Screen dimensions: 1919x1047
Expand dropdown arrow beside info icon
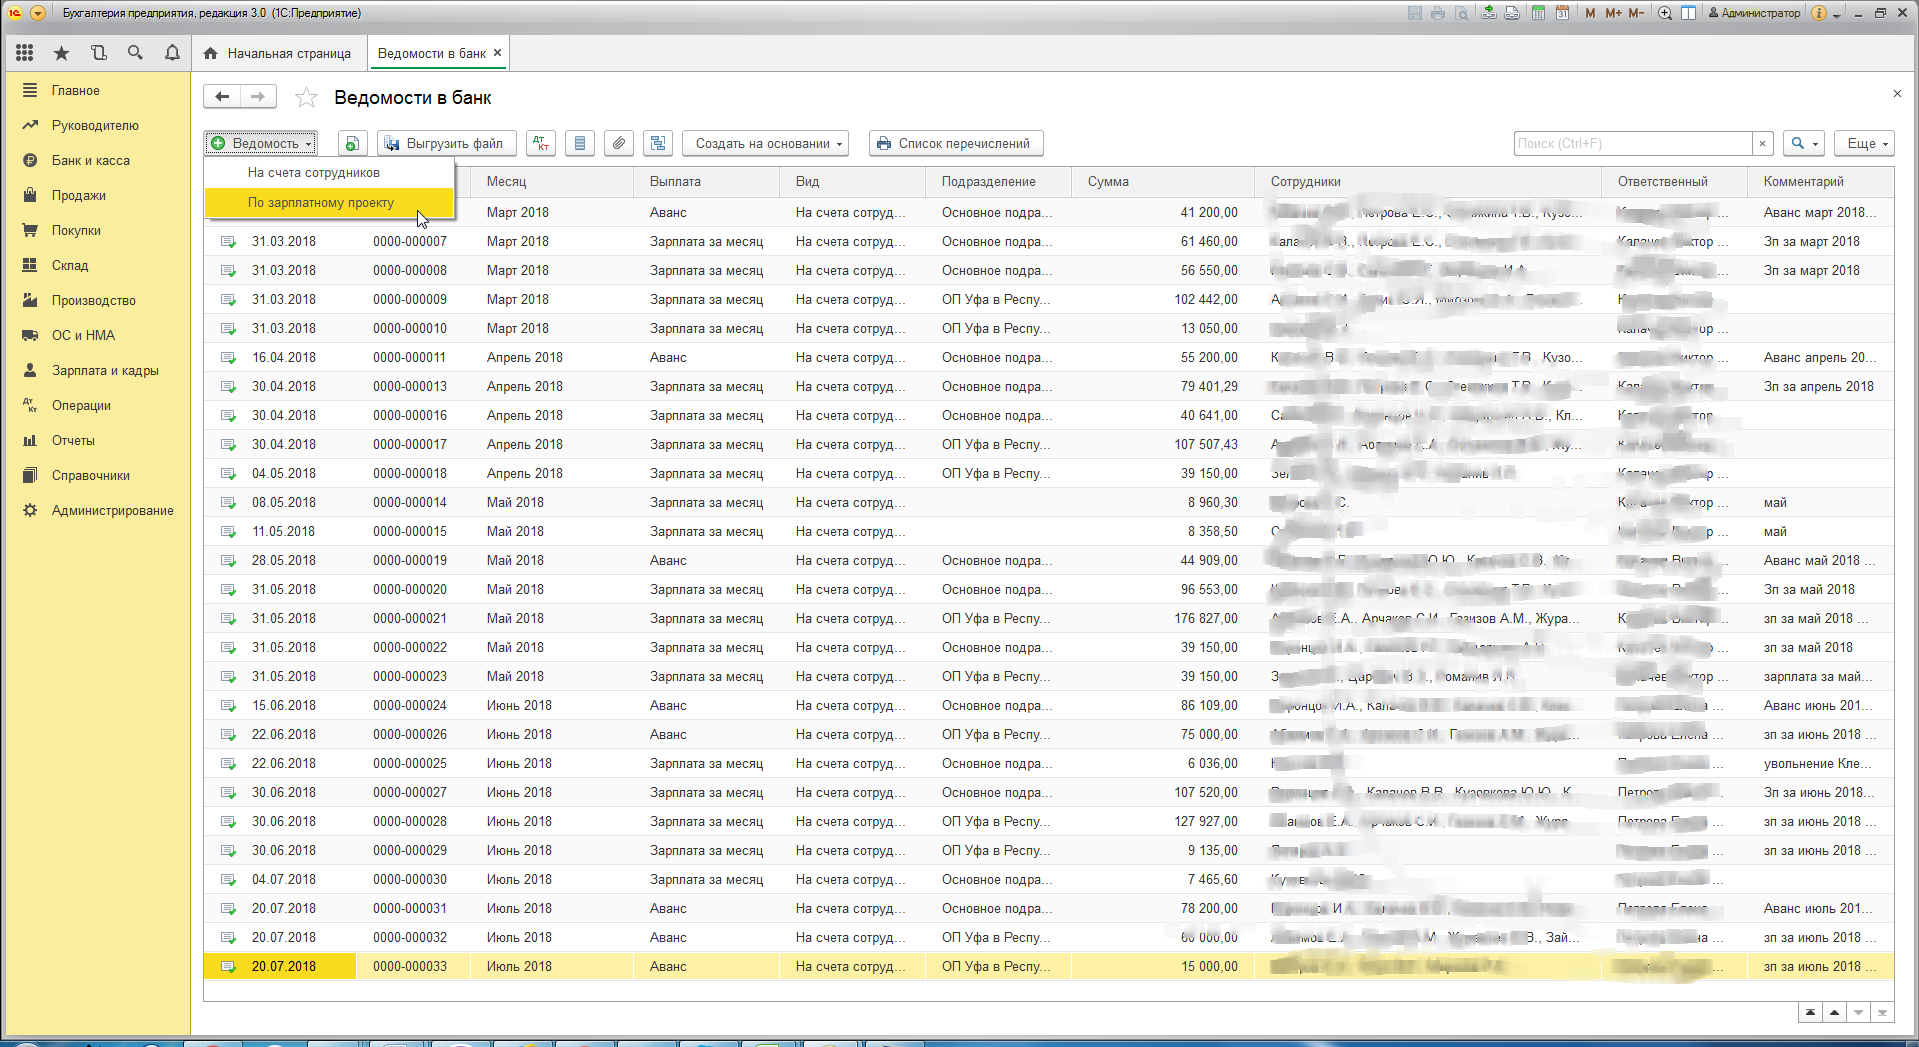point(1837,14)
